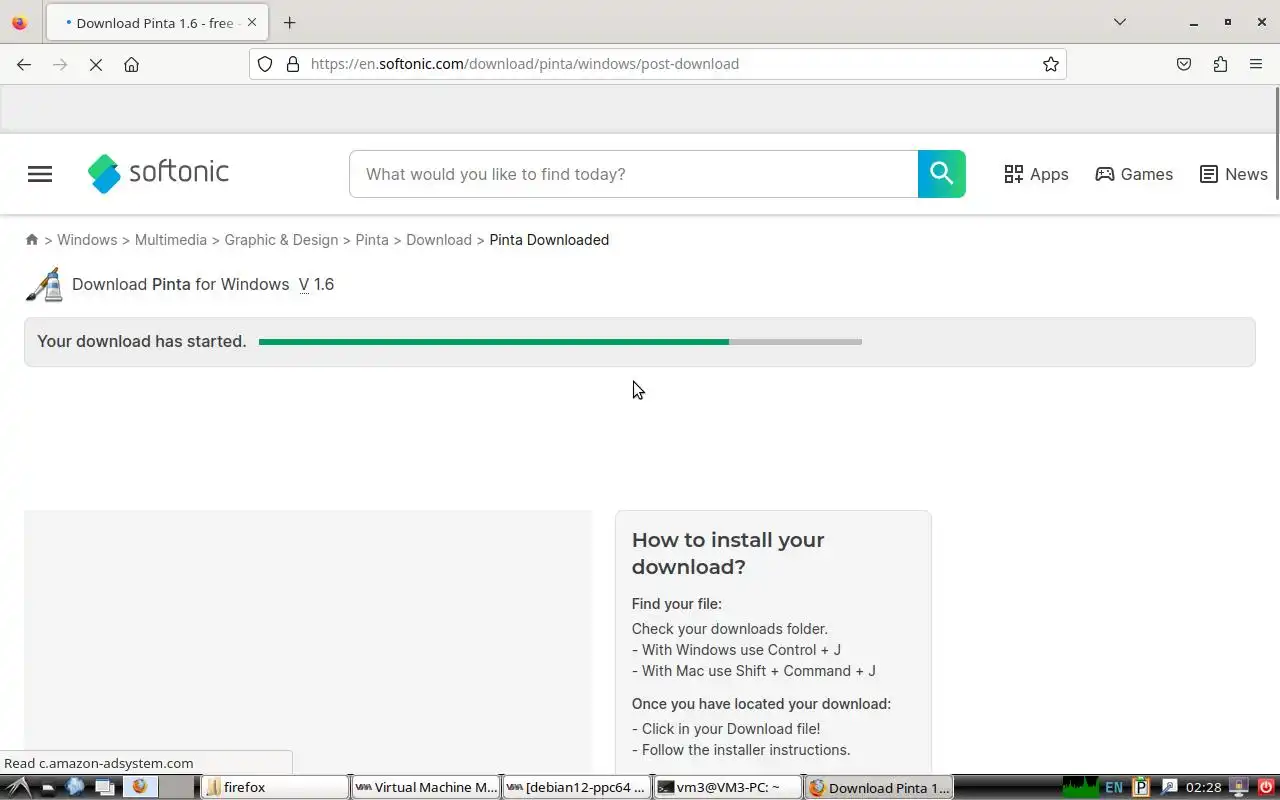Open the Windows breadcrumb link
Image resolution: width=1280 pixels, height=800 pixels.
[x=87, y=240]
